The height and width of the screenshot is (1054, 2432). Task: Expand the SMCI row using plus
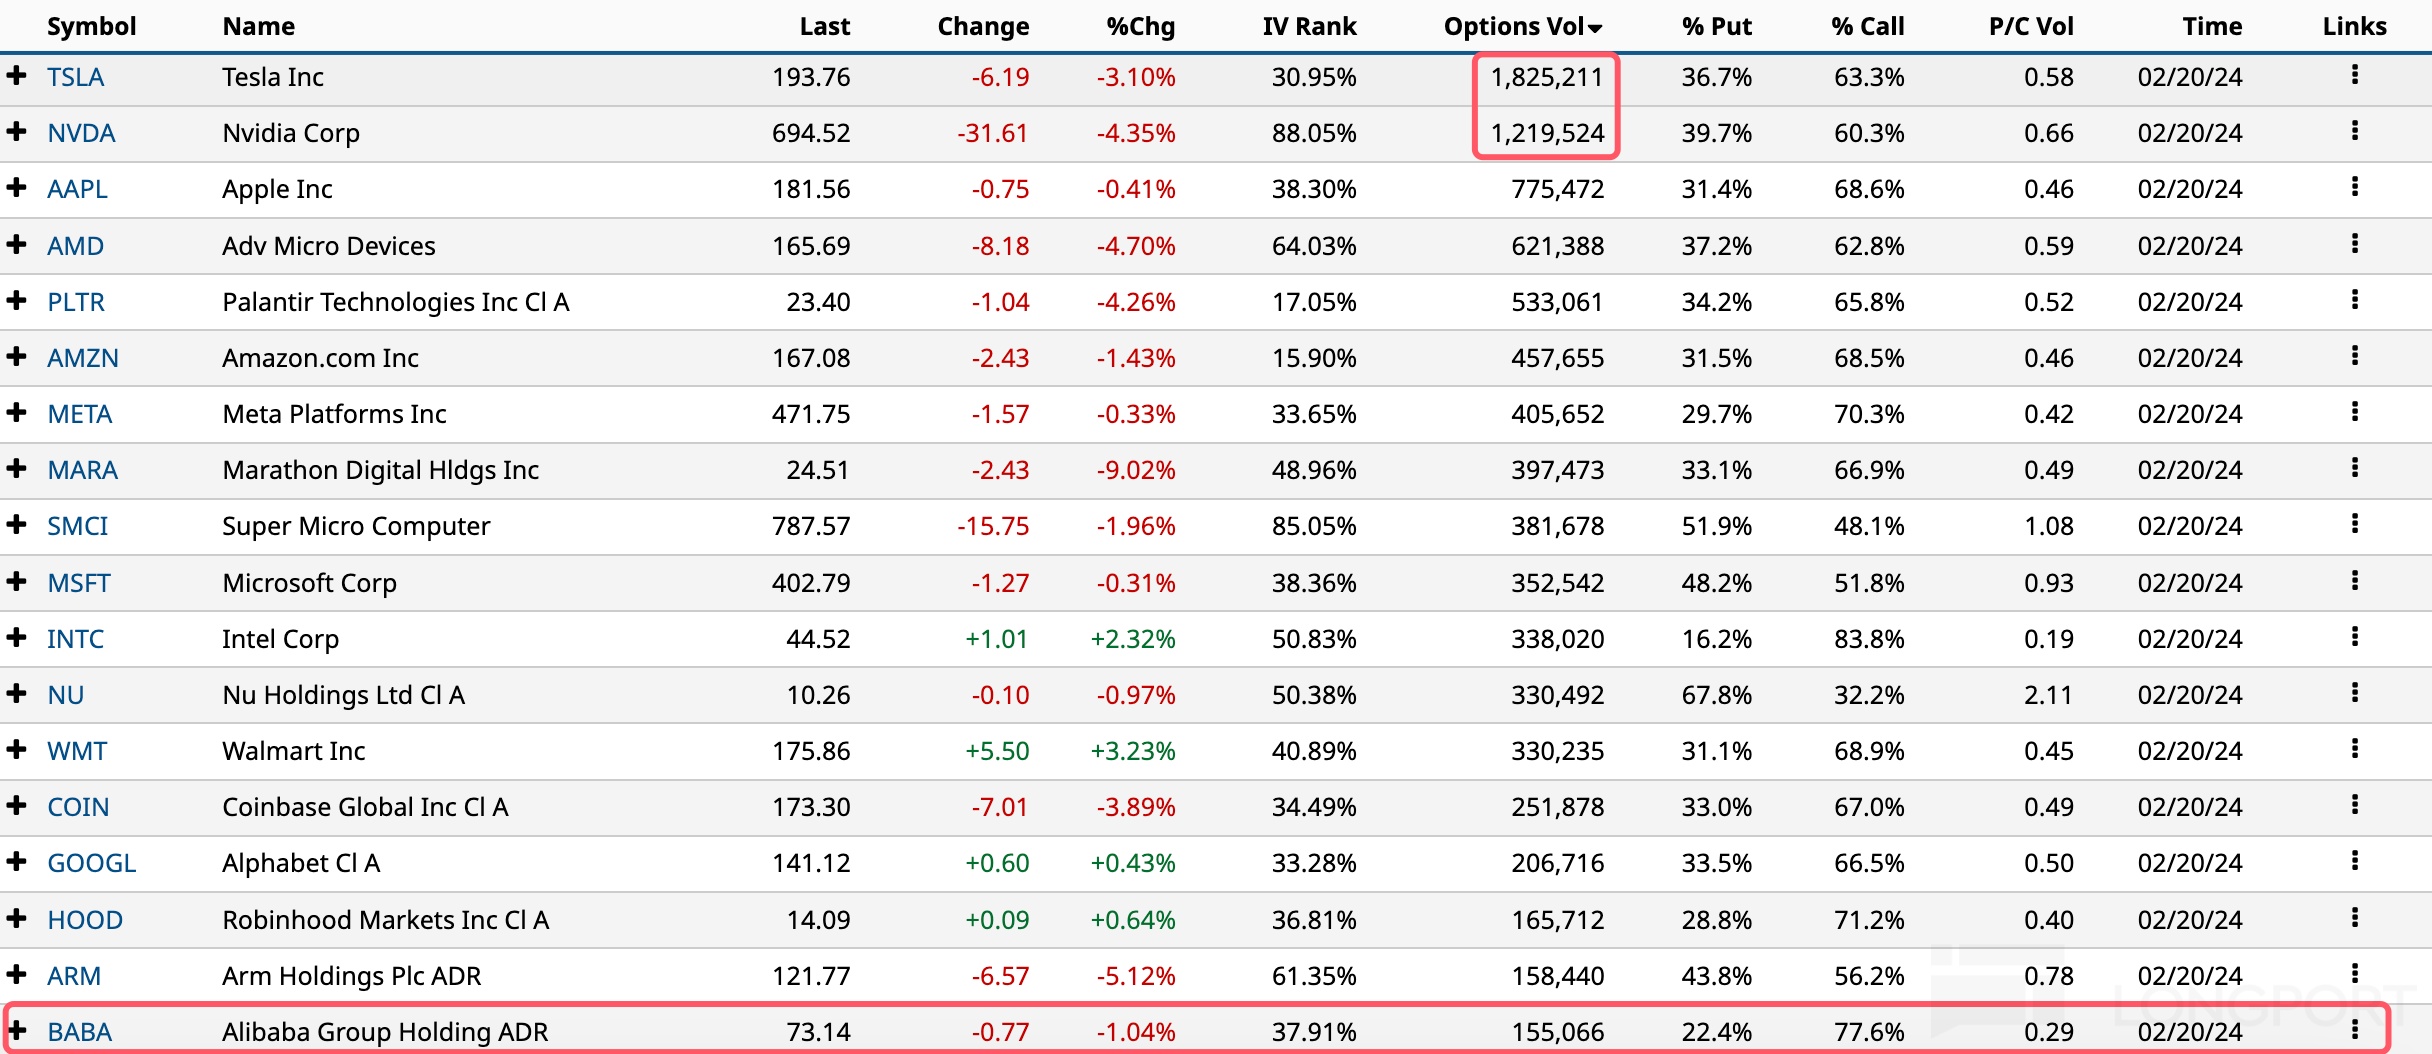(x=16, y=524)
